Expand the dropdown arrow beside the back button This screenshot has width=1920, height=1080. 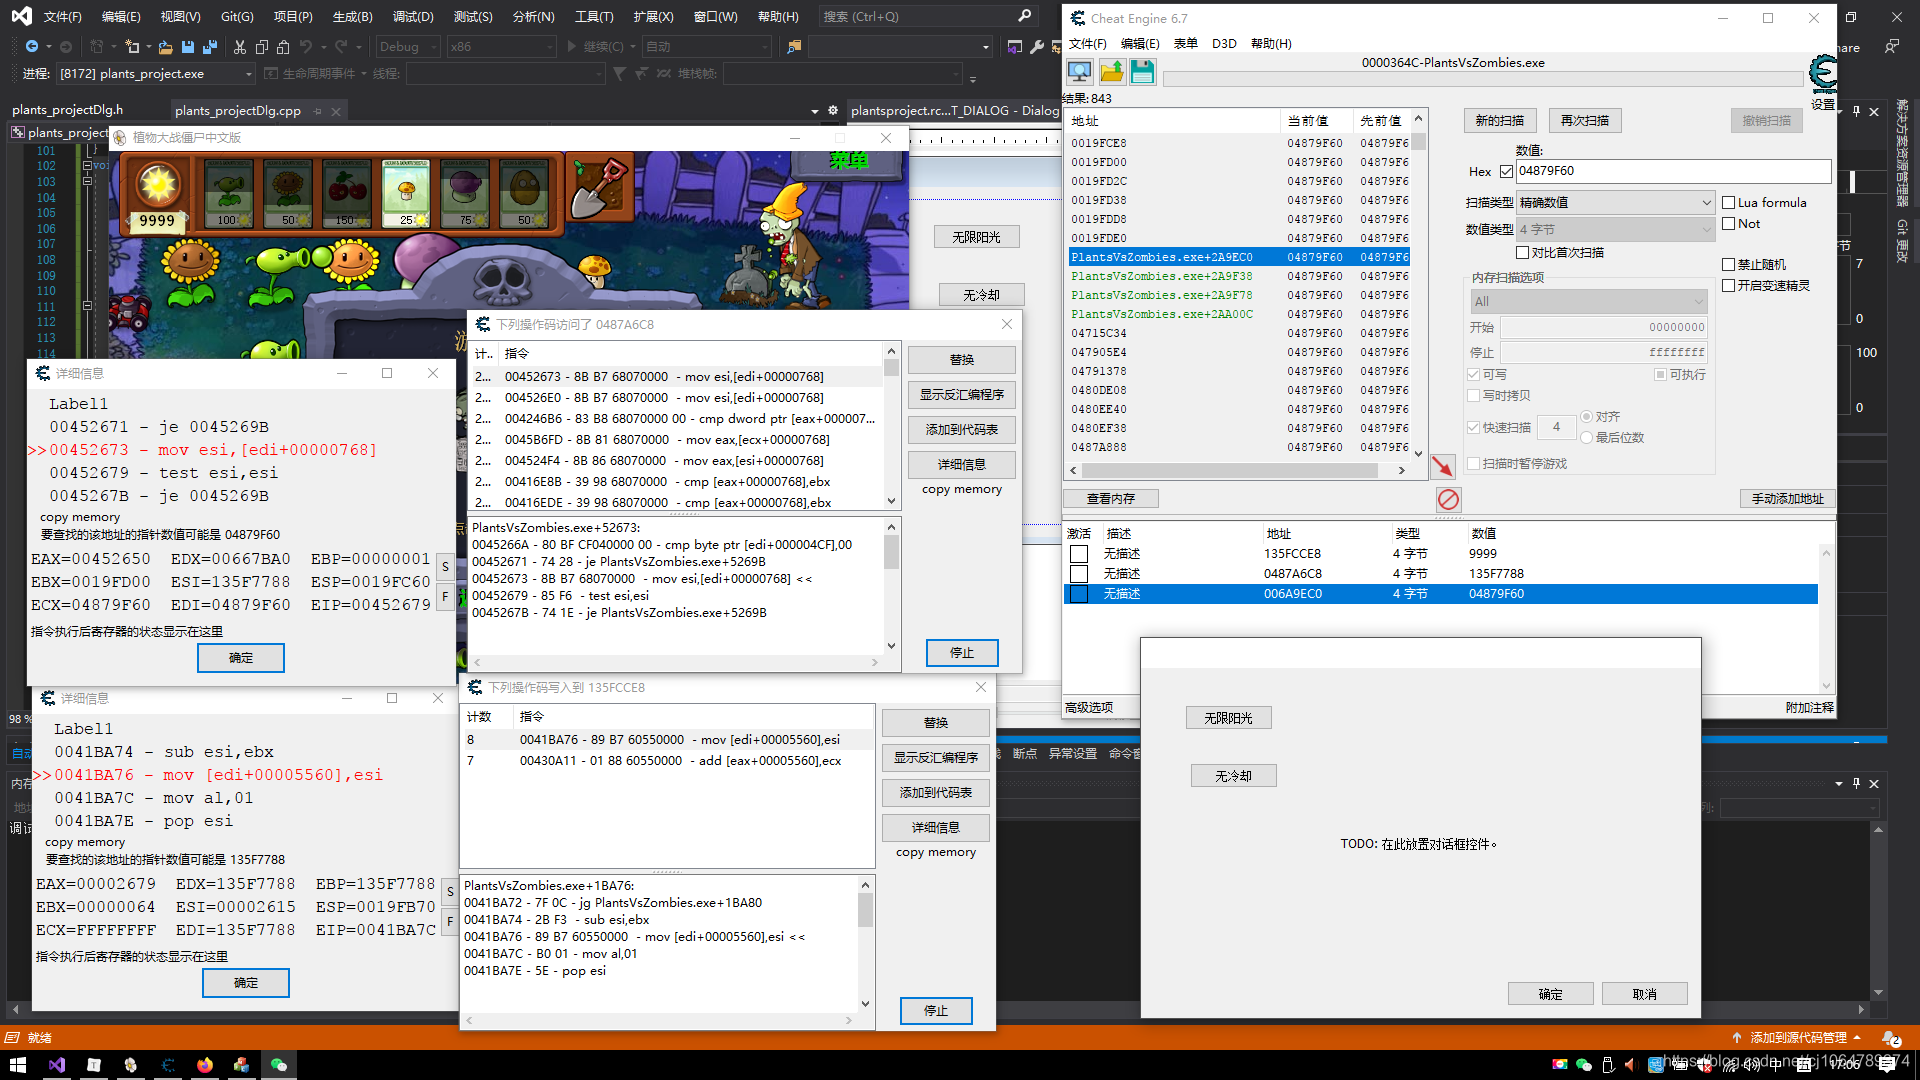click(x=48, y=47)
